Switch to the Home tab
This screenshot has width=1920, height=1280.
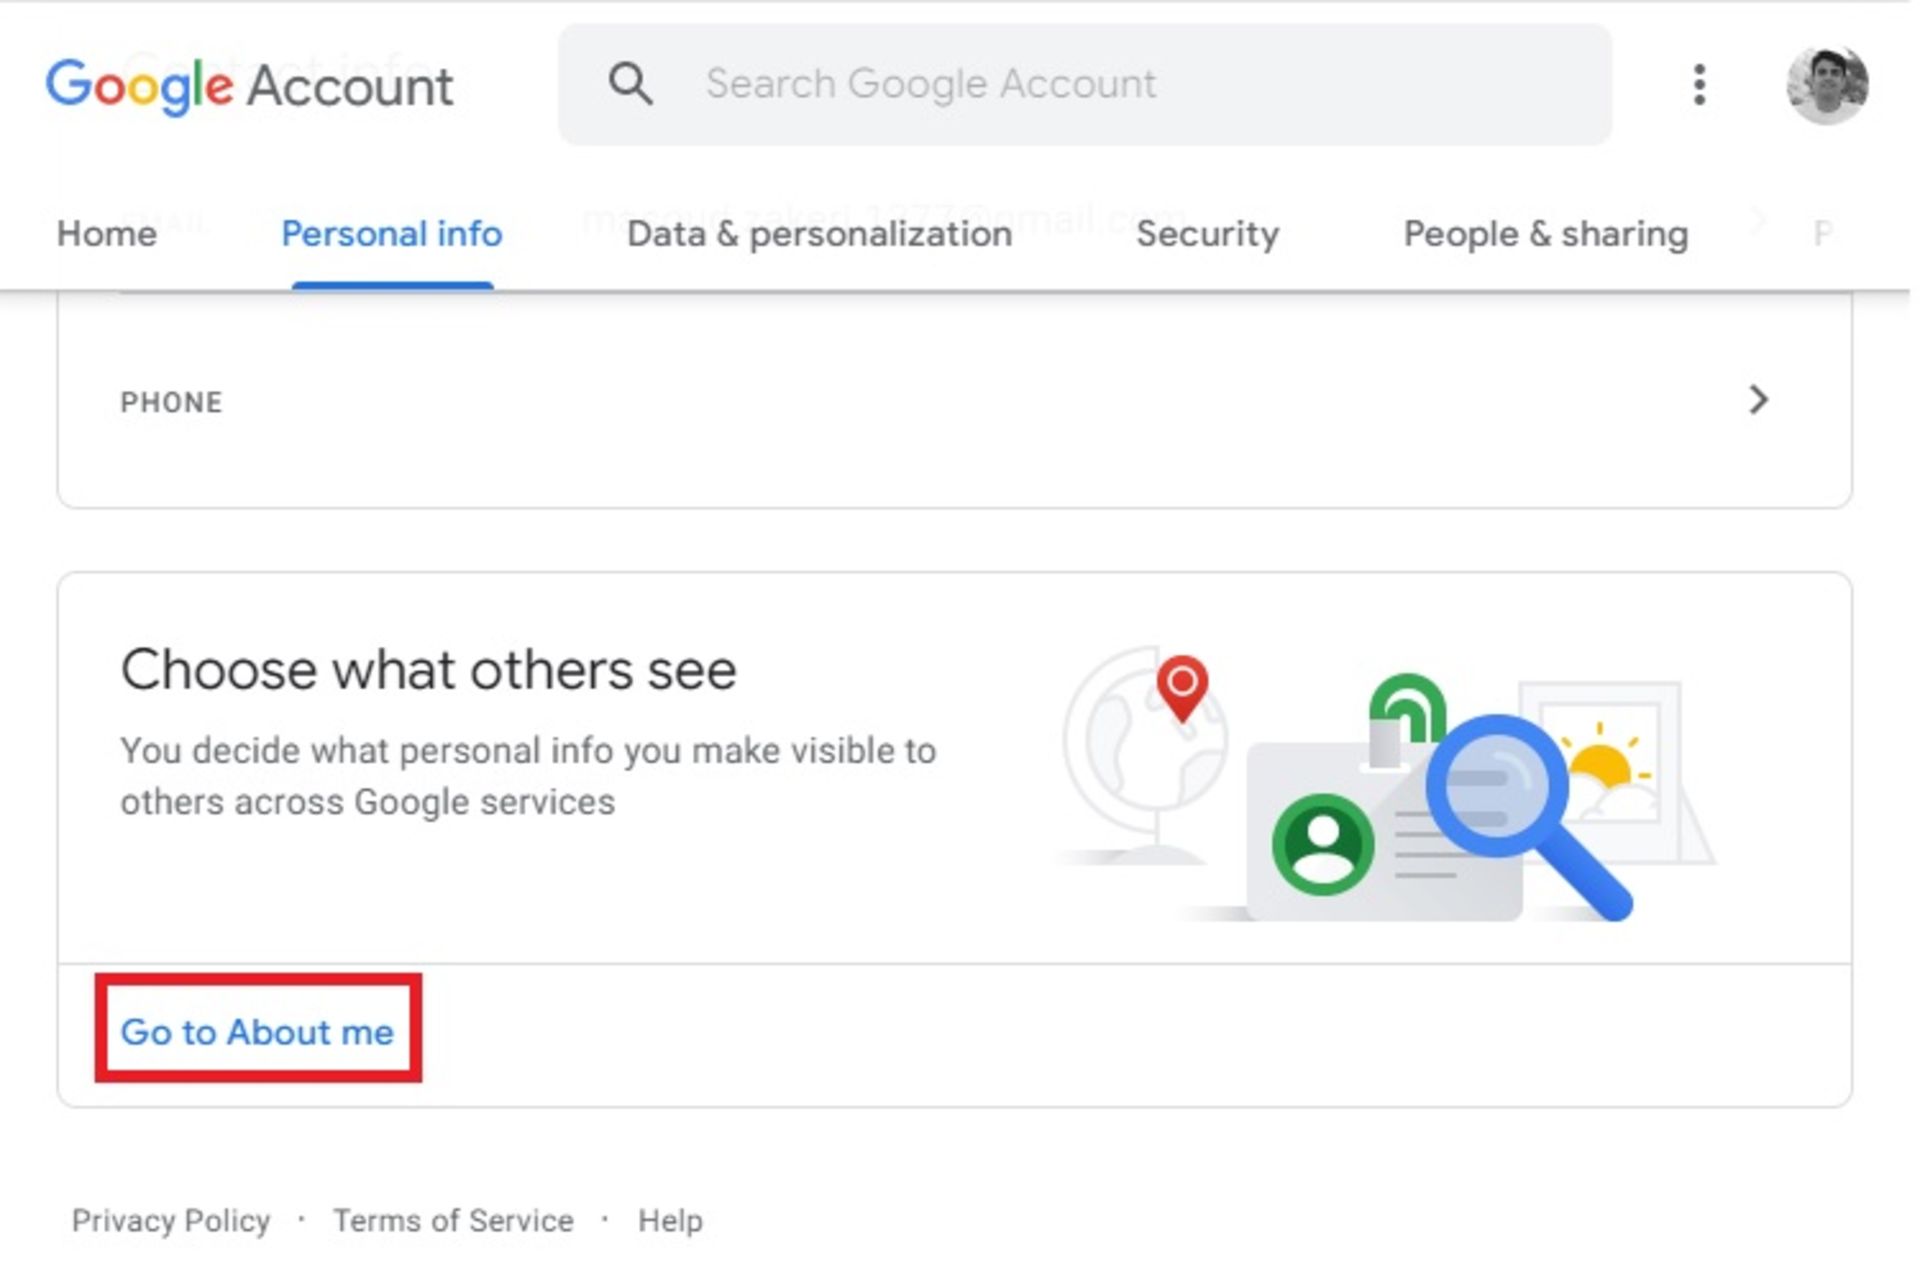point(107,234)
